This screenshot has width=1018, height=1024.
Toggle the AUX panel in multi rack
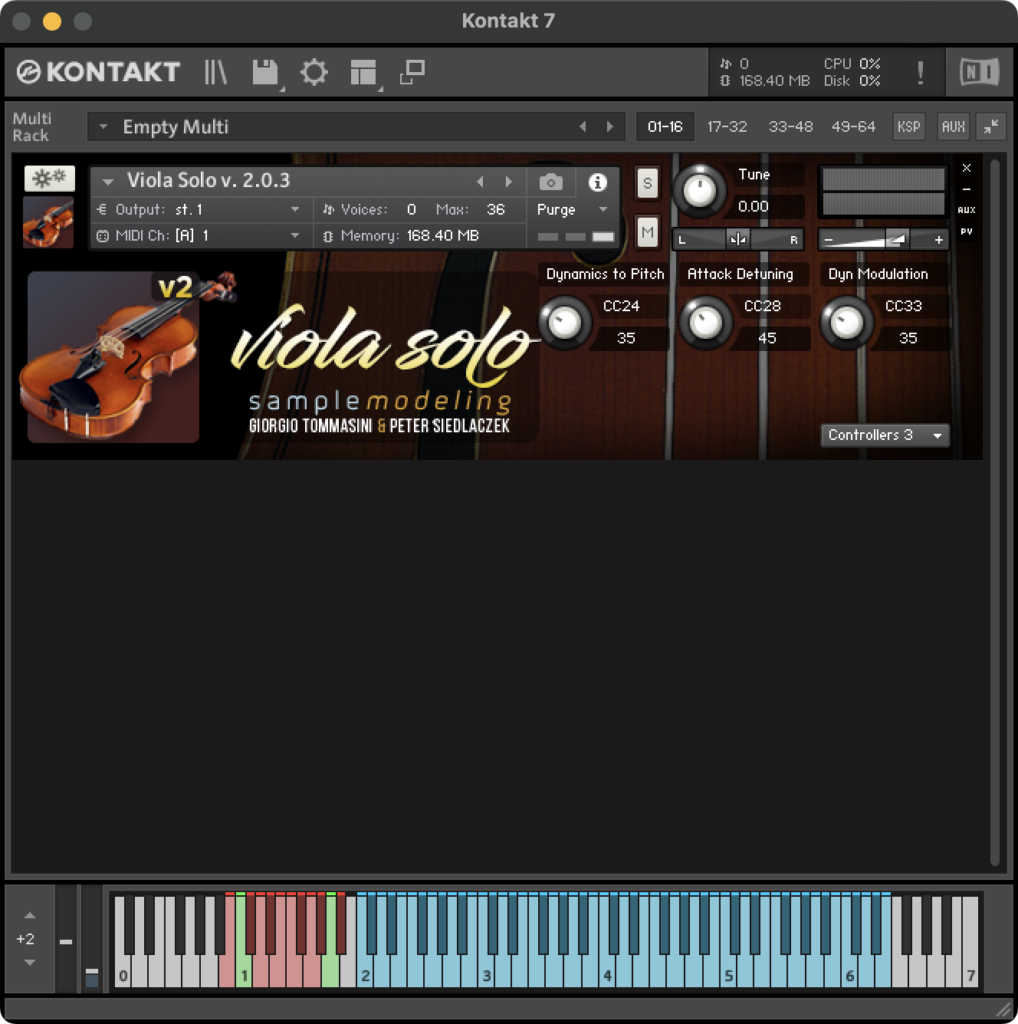click(953, 127)
